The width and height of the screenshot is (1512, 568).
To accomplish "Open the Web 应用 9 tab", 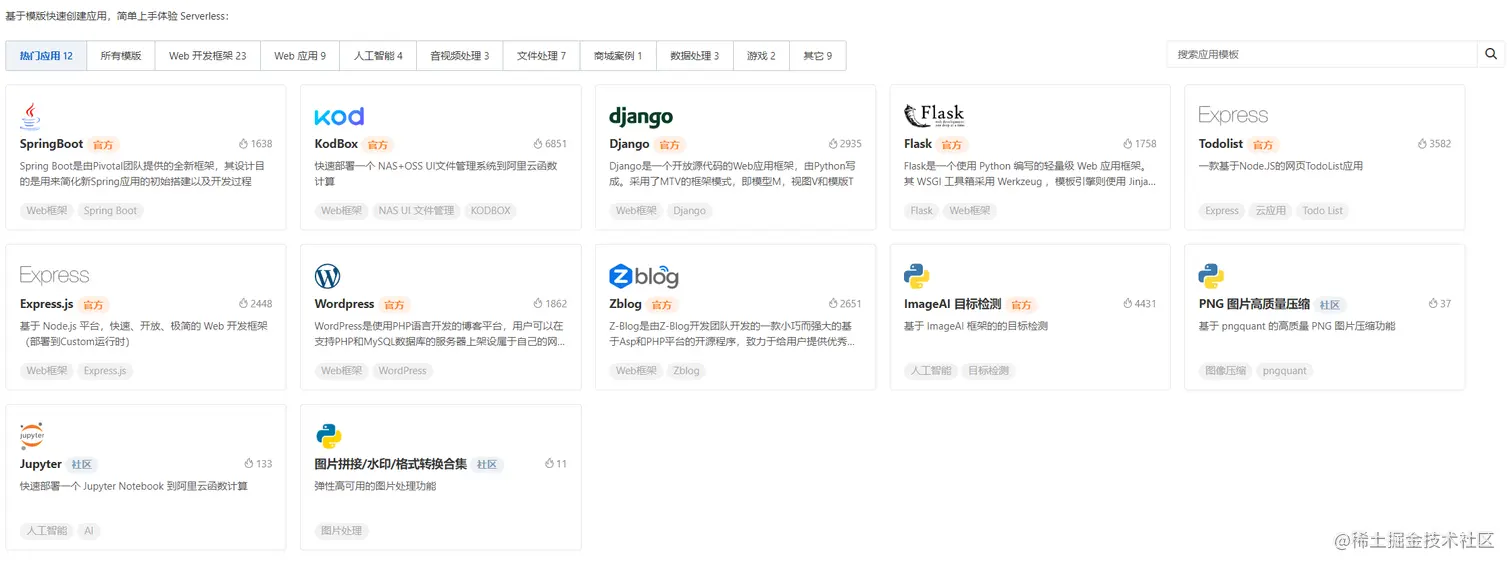I will pyautogui.click(x=300, y=56).
